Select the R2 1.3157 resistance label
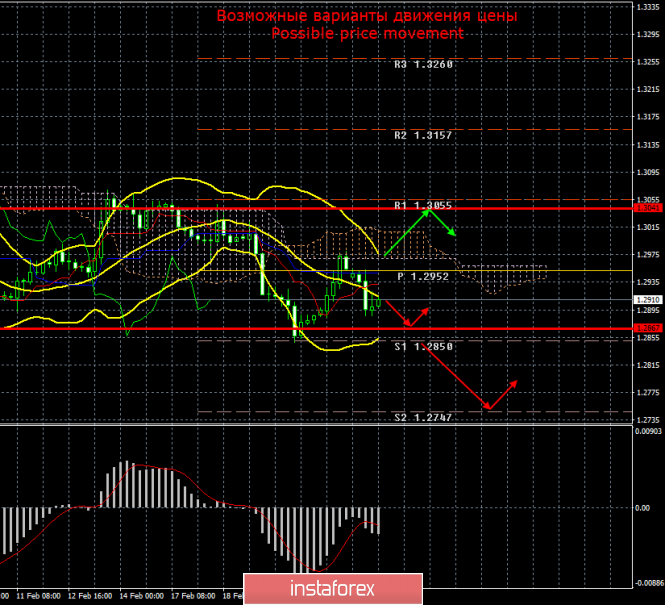Image resolution: width=665 pixels, height=605 pixels. (423, 134)
